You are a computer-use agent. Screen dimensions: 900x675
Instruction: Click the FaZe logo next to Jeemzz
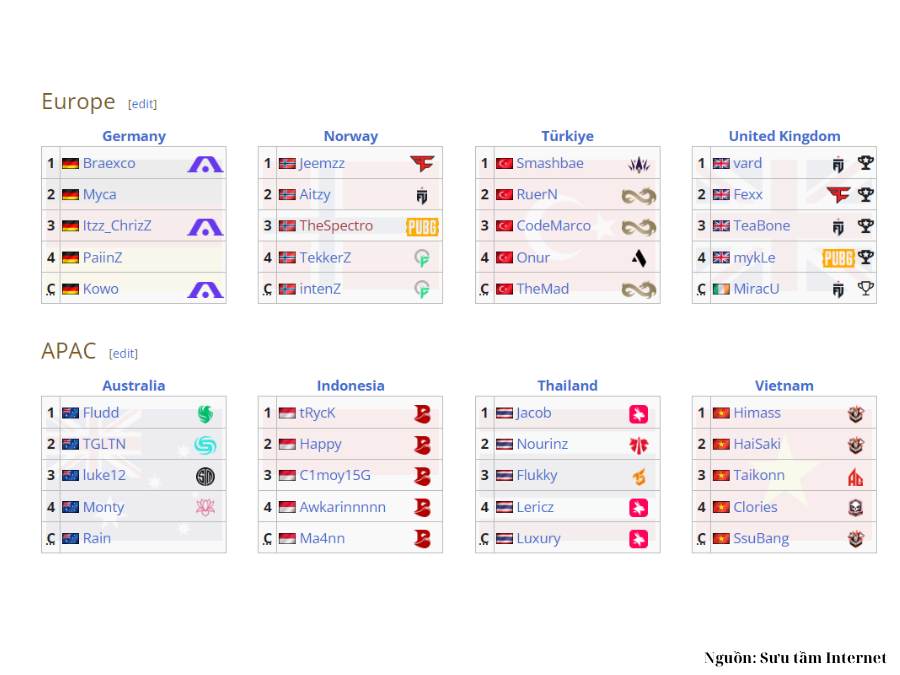[422, 164]
